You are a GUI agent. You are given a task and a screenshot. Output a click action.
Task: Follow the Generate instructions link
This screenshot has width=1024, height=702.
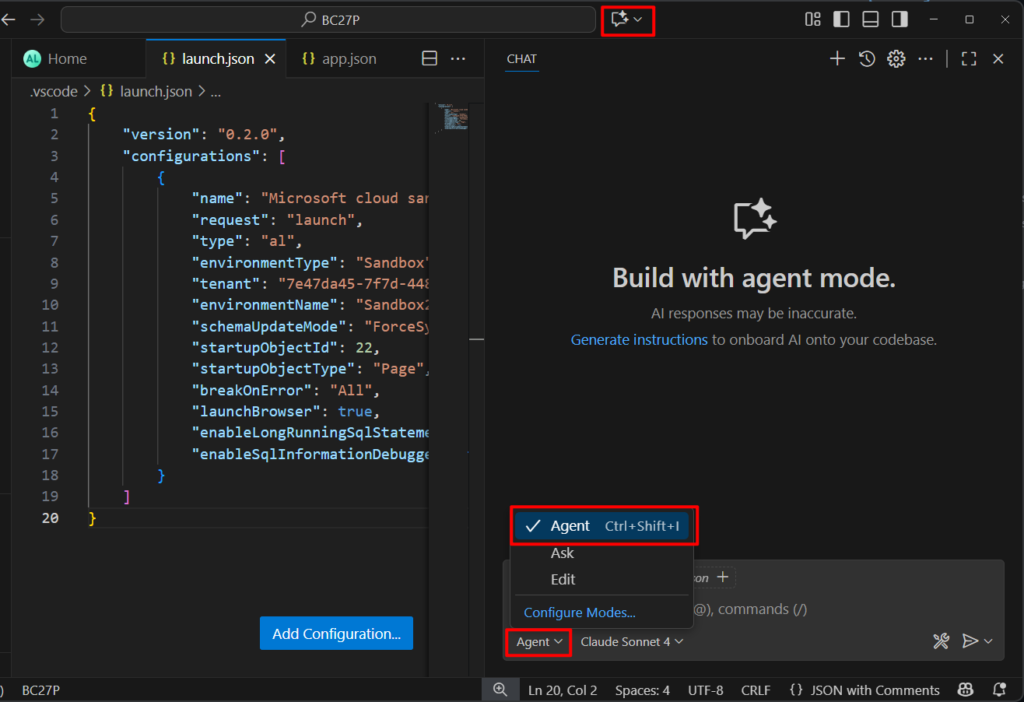coord(639,340)
